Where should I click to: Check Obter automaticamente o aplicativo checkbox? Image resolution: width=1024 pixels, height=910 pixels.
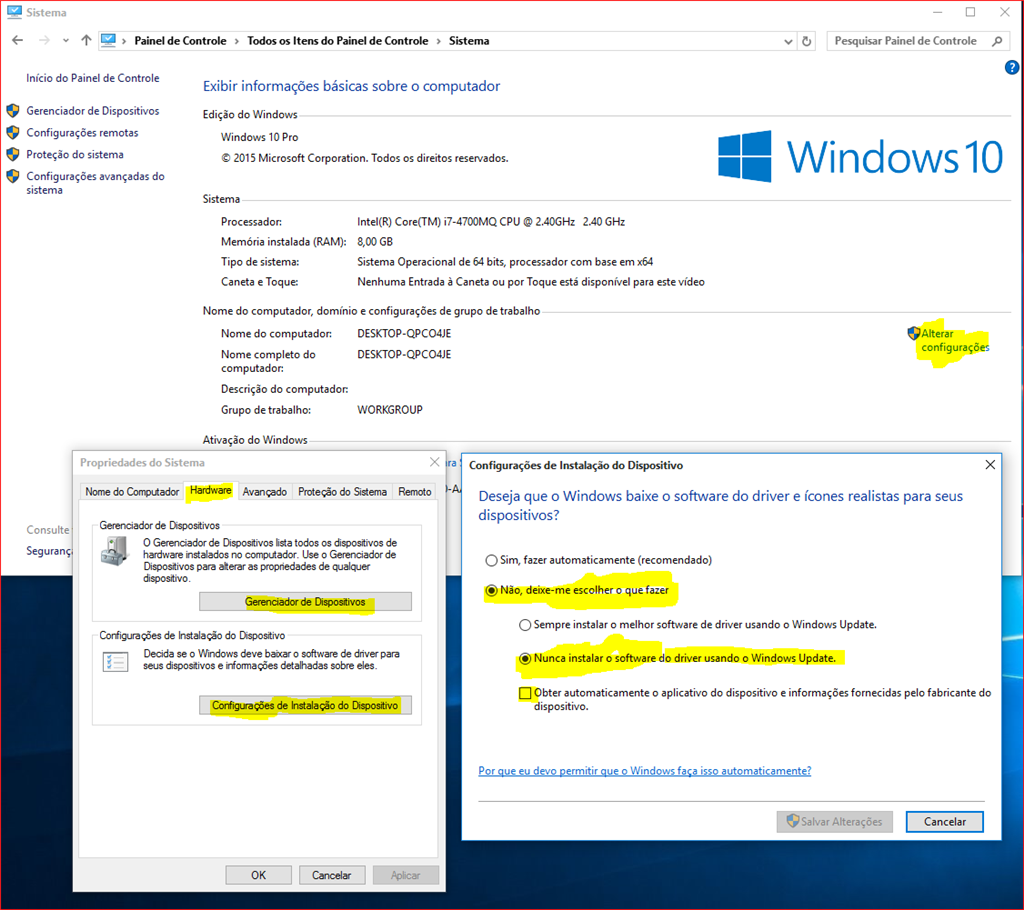click(525, 693)
